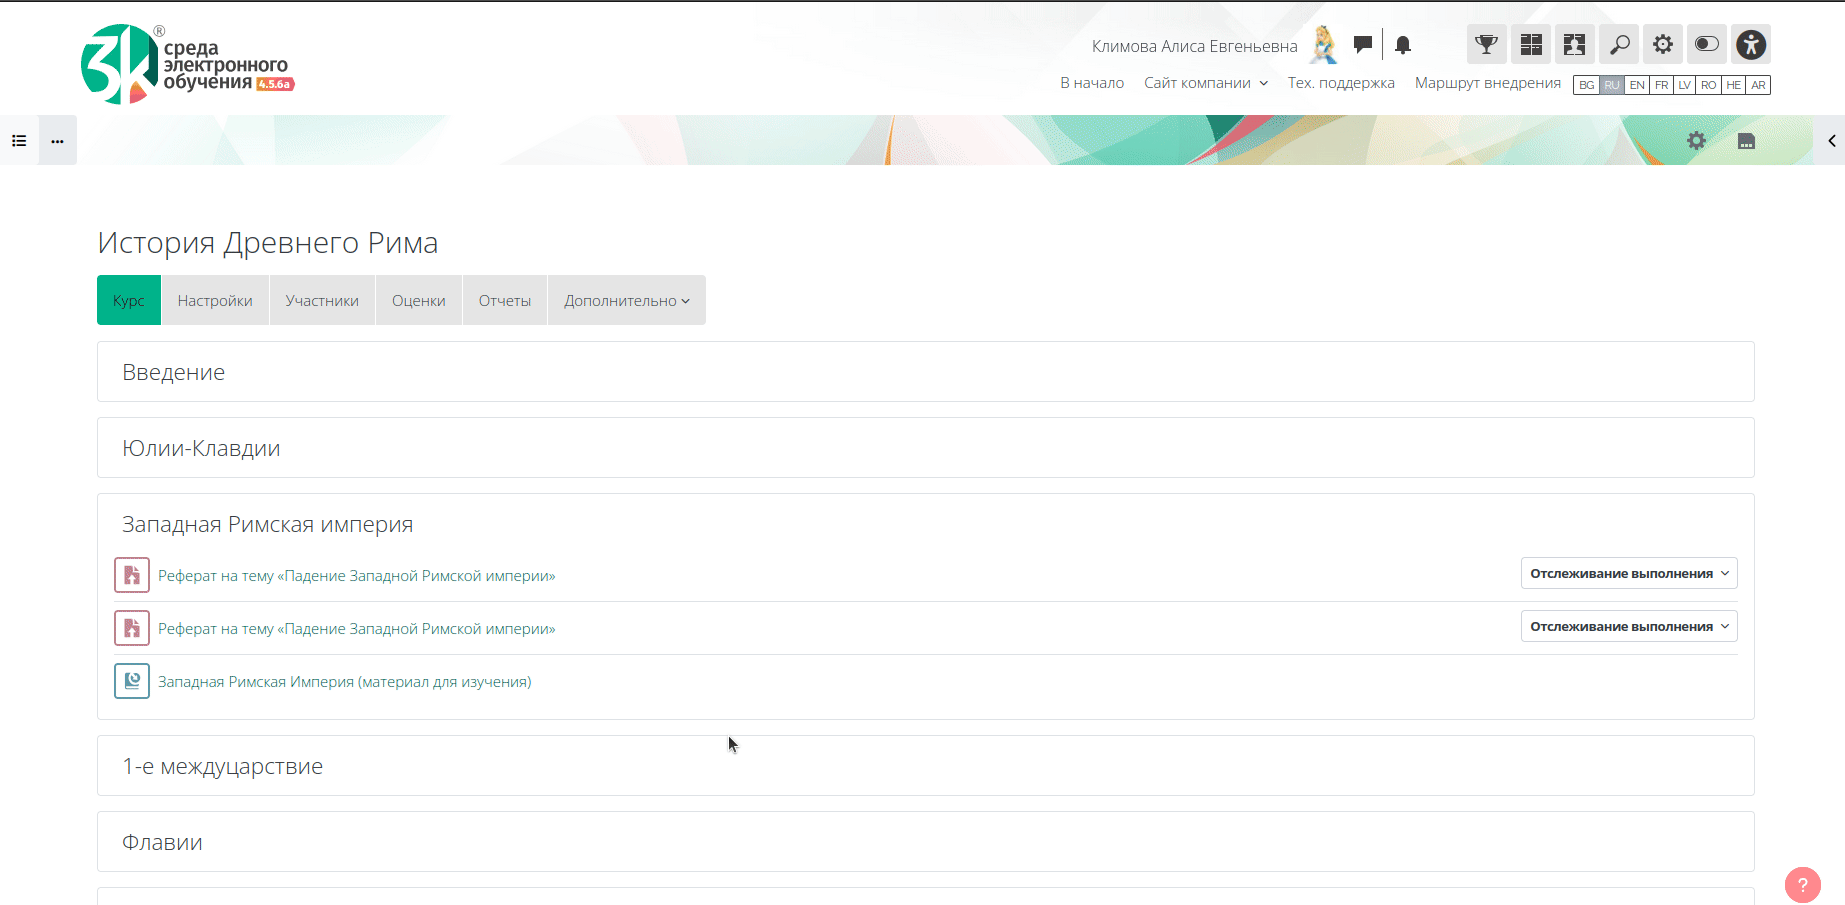Select FR language option
This screenshot has height=905, width=1845.
point(1661,85)
